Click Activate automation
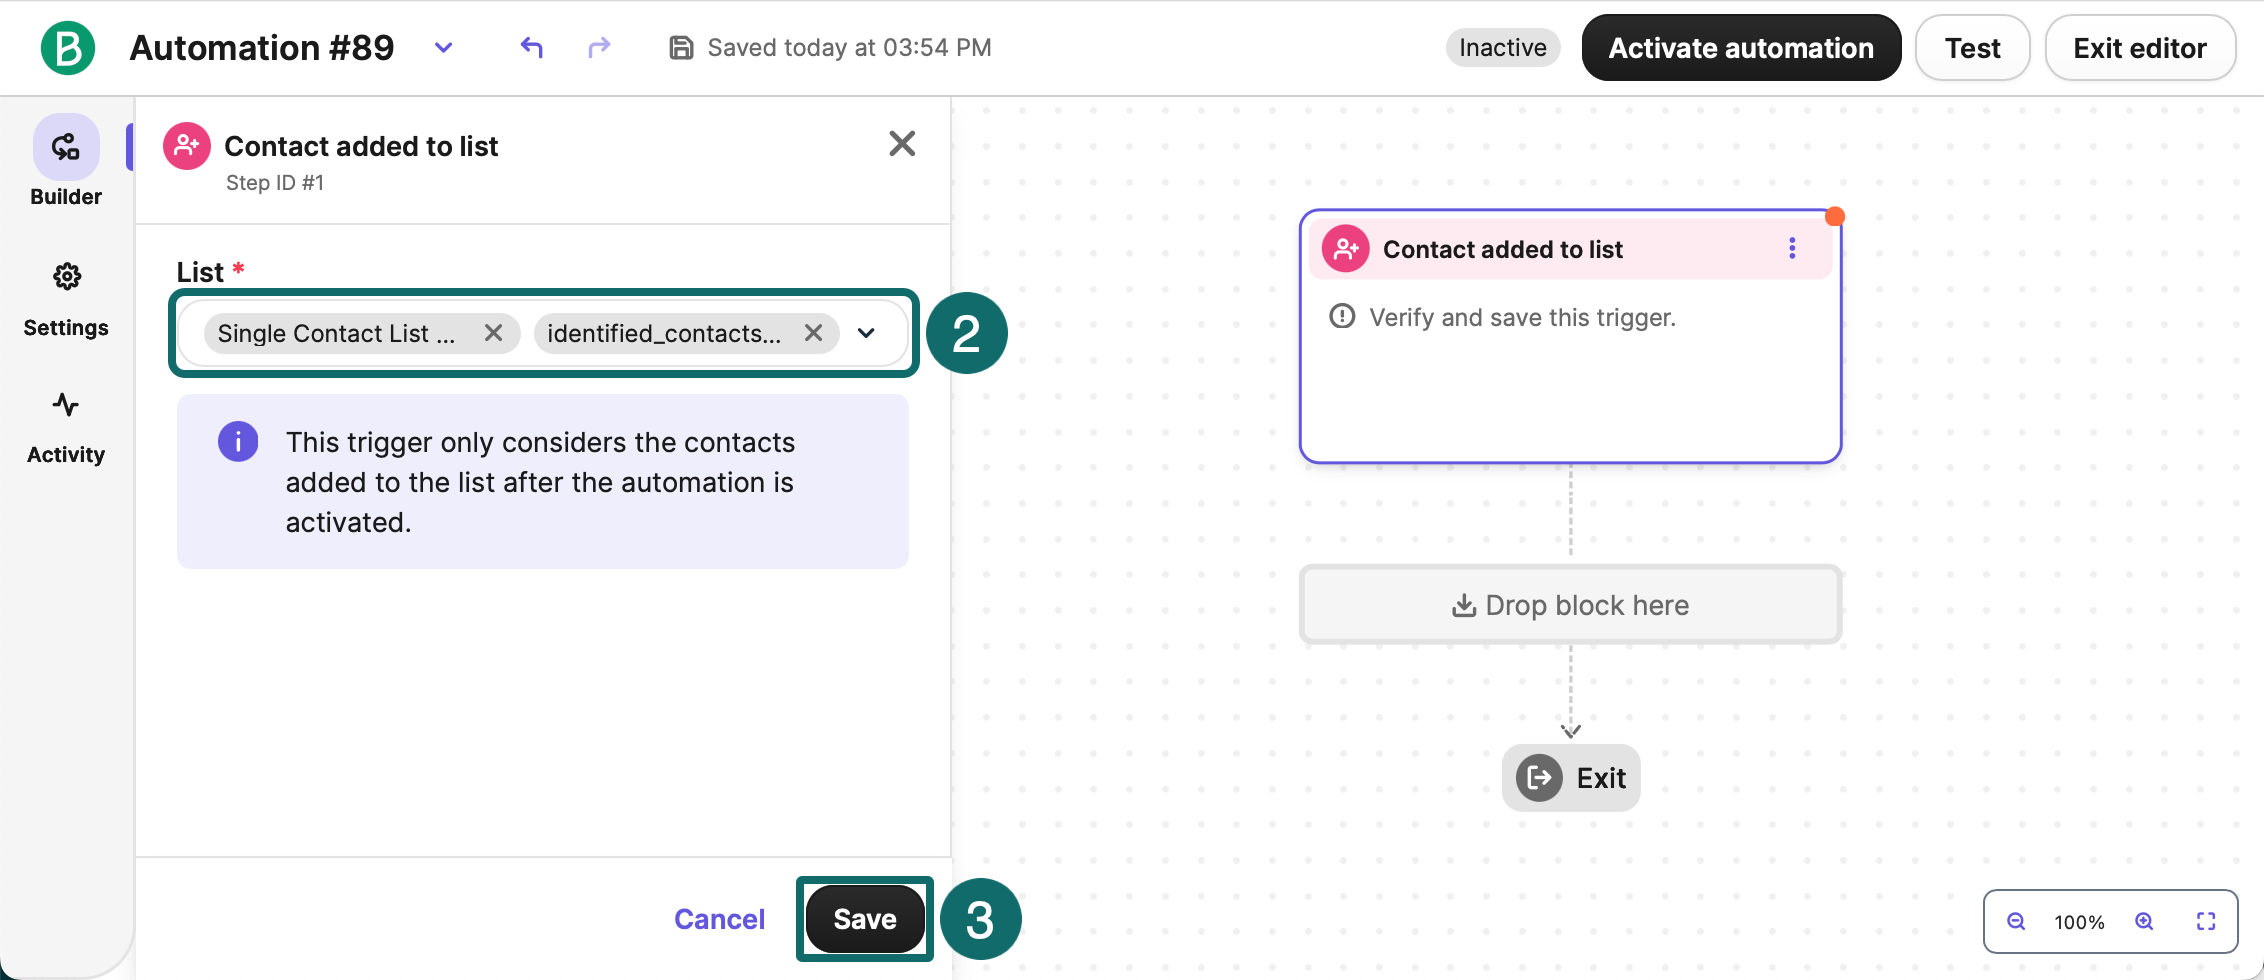The image size is (2264, 980). pos(1740,47)
